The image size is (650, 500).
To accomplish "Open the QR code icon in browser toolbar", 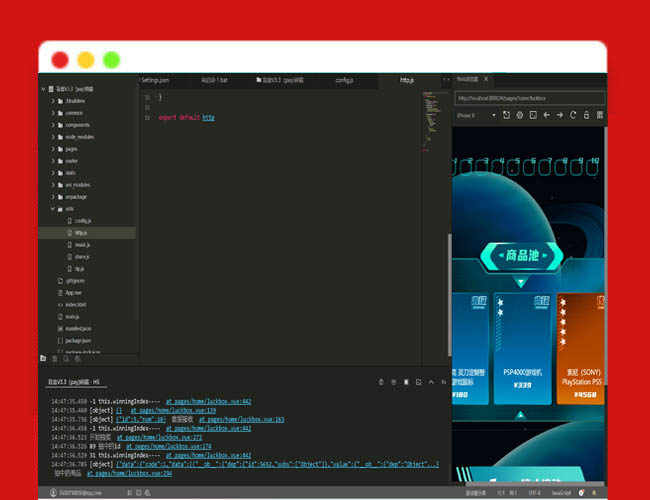I will 598,115.
